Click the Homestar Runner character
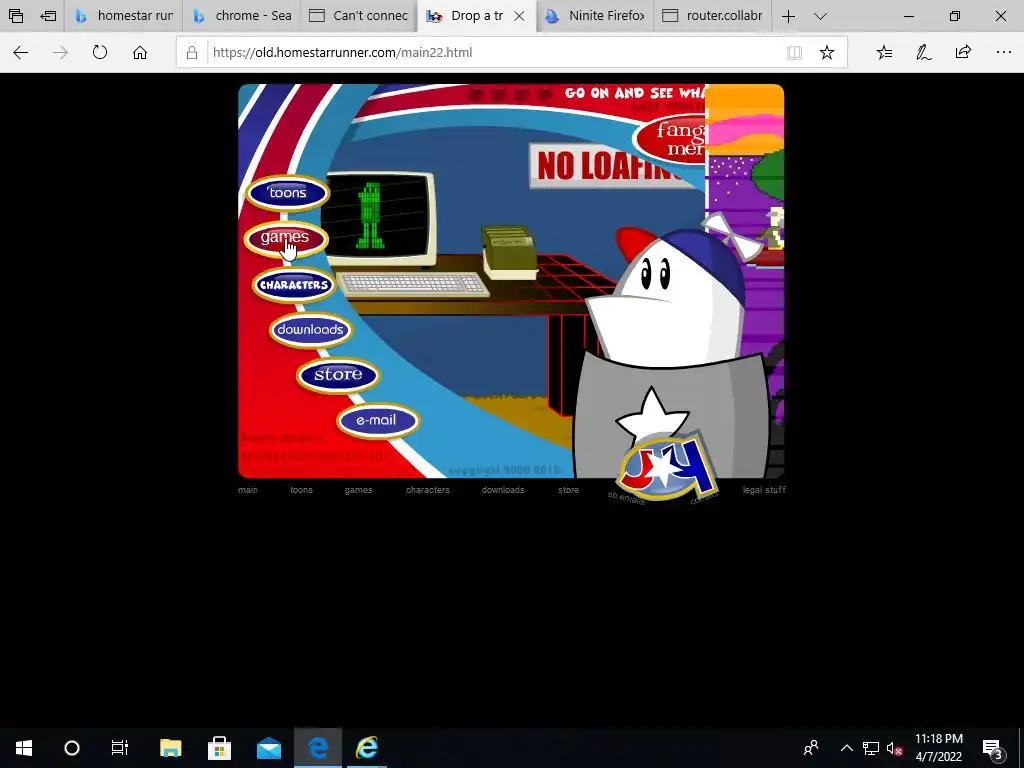 [x=671, y=353]
